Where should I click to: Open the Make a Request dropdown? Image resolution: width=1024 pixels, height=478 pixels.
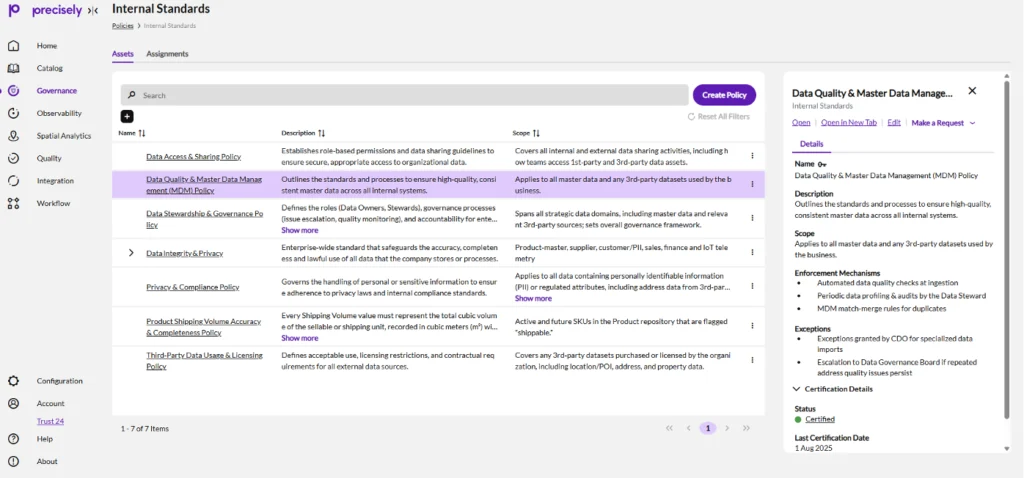click(943, 123)
